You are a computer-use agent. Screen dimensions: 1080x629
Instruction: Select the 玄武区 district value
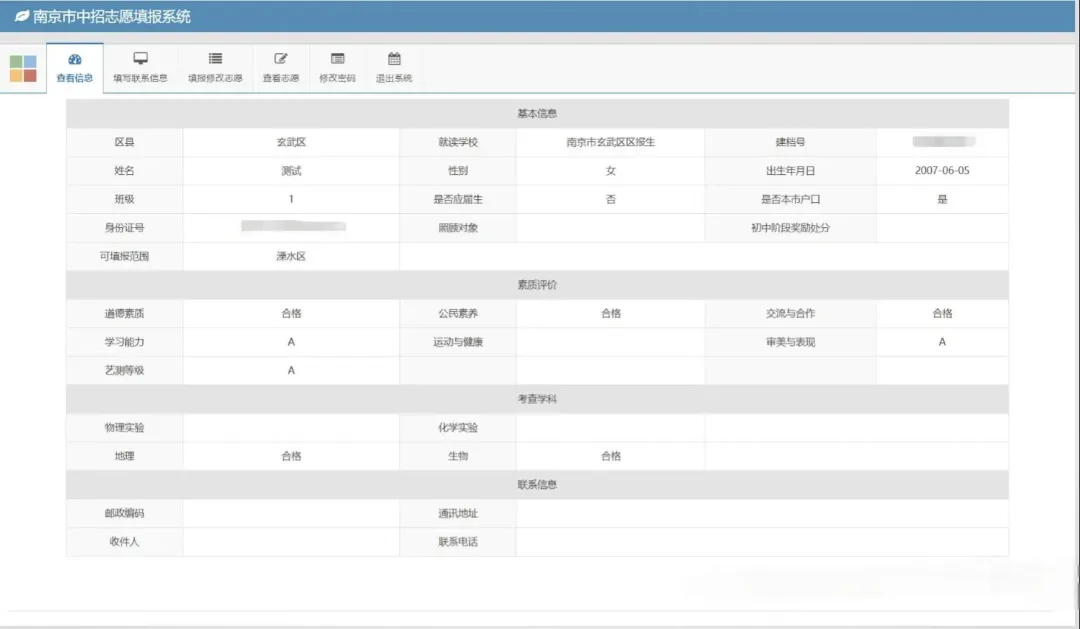[291, 142]
